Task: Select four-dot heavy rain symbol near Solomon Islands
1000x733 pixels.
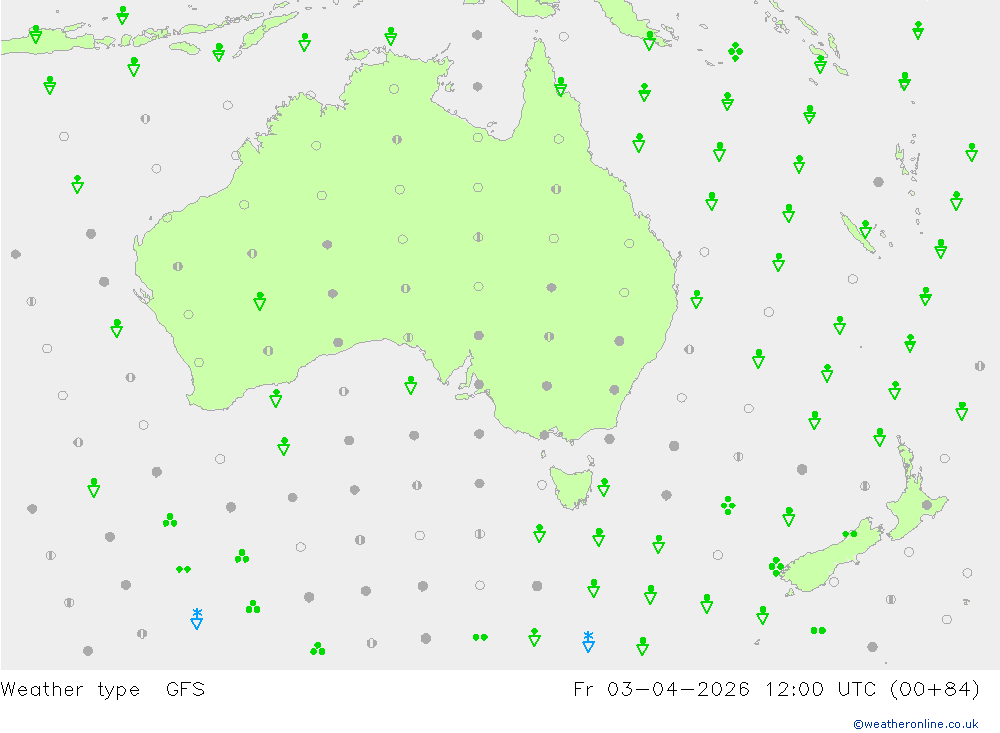Action: pyautogui.click(x=735, y=52)
